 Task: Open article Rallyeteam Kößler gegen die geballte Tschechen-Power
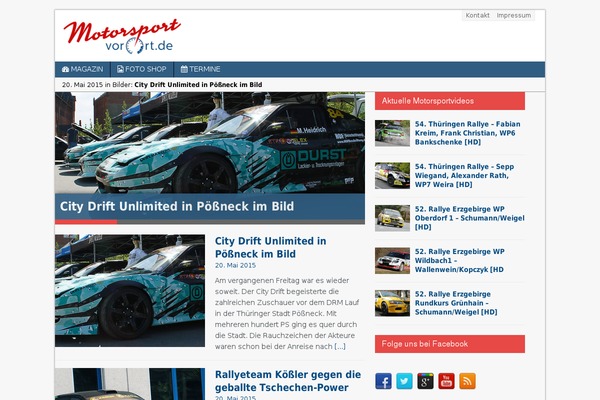click(x=288, y=381)
